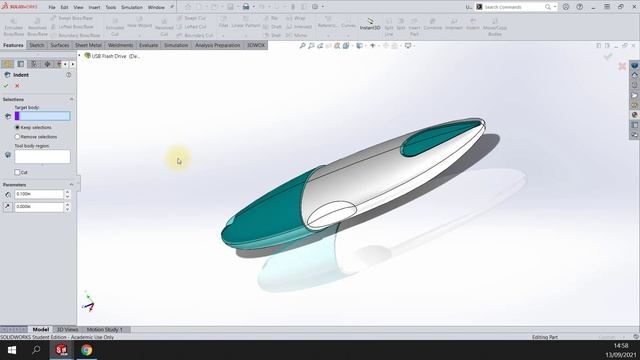Open the Appearances task pane icon

[x=635, y=115]
